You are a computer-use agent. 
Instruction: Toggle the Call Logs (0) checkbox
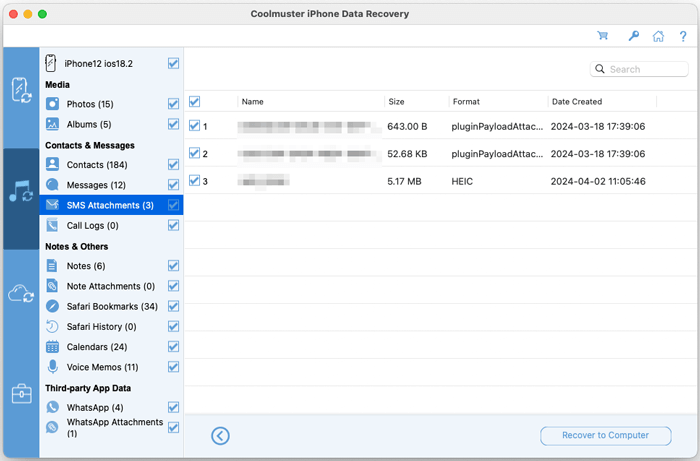174,225
